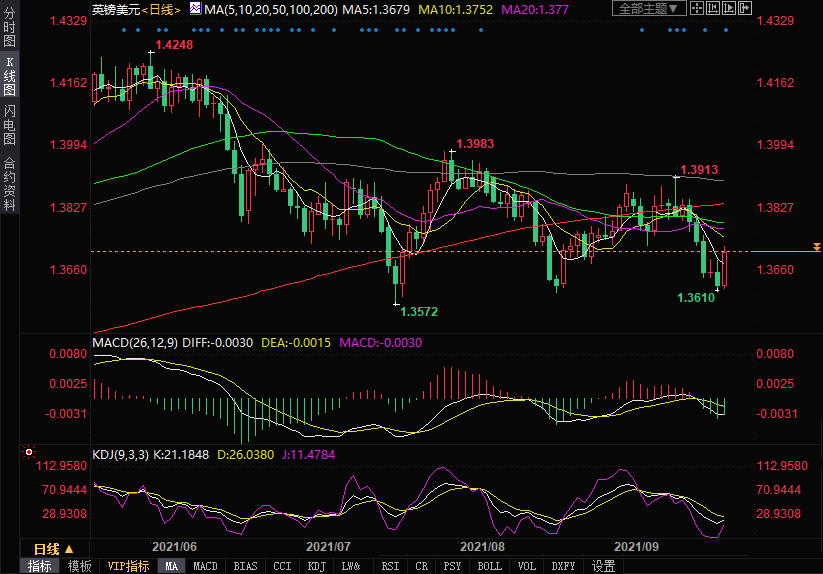The image size is (823, 574).
Task: Select the 模板 tab at bottom
Action: 80,566
